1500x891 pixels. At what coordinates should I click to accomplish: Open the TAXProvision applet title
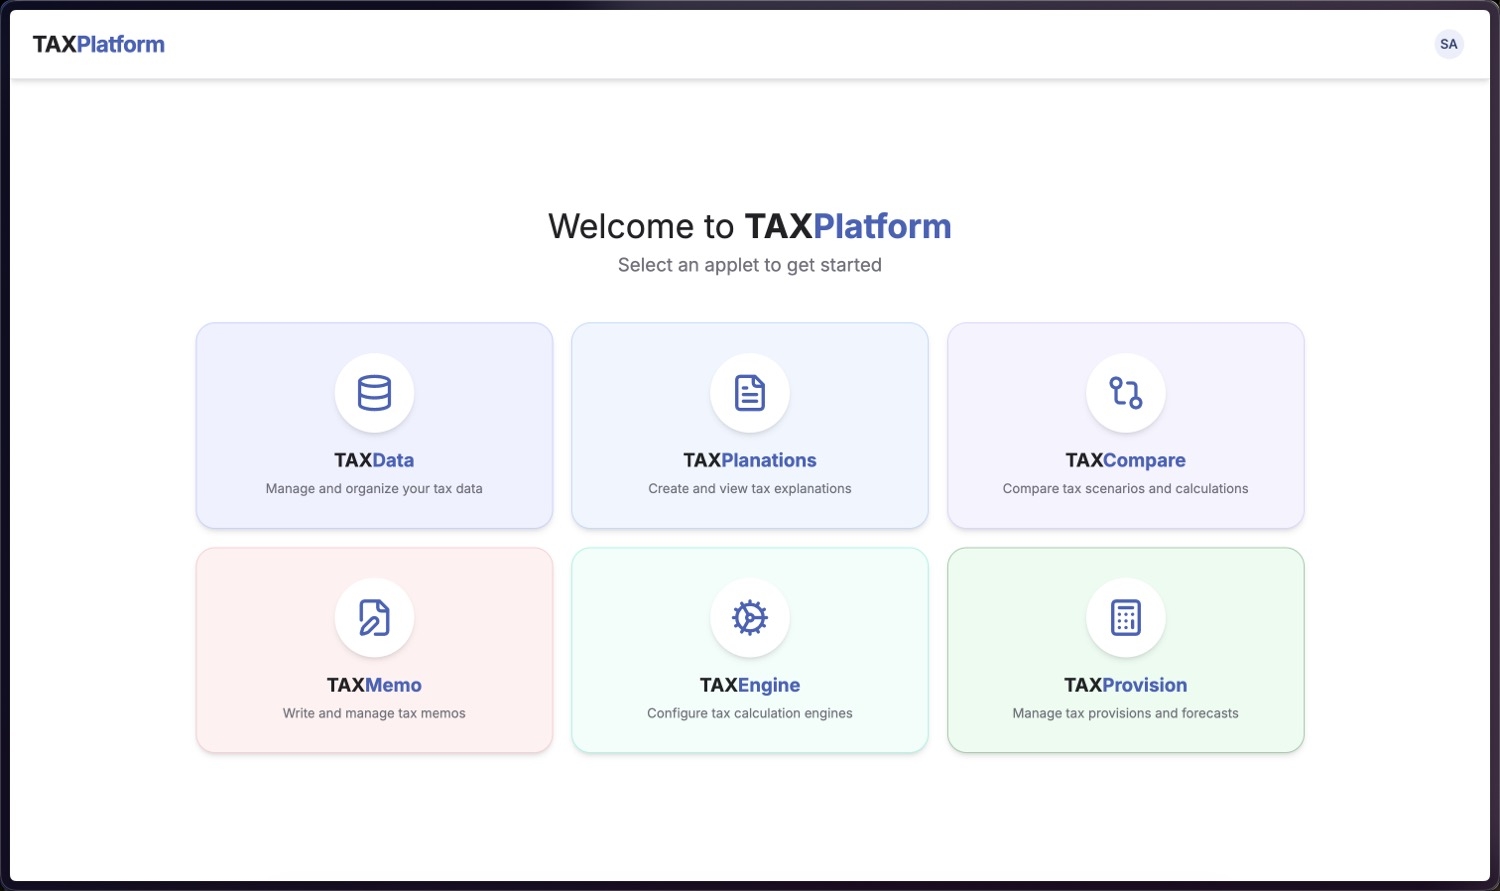point(1126,685)
